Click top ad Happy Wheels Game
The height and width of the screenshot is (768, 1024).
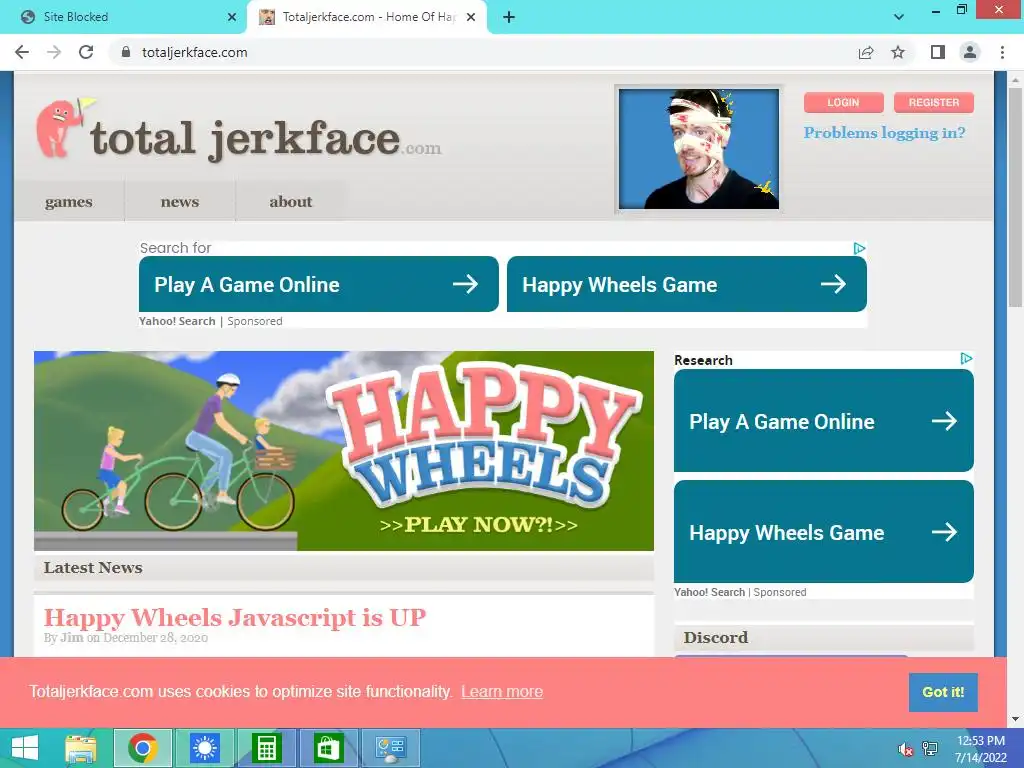pyautogui.click(x=687, y=284)
